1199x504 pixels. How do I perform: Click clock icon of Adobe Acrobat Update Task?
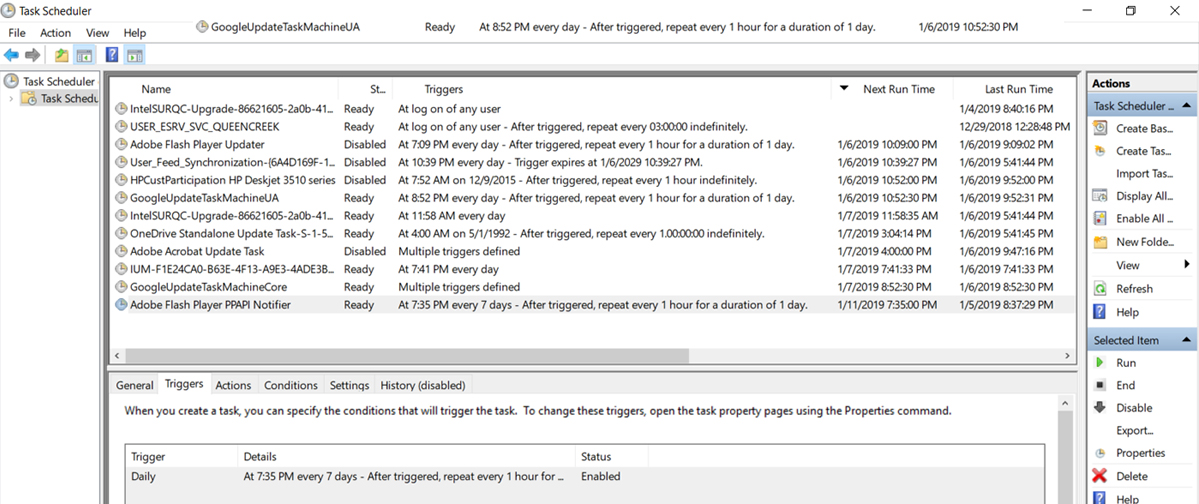(x=121, y=251)
